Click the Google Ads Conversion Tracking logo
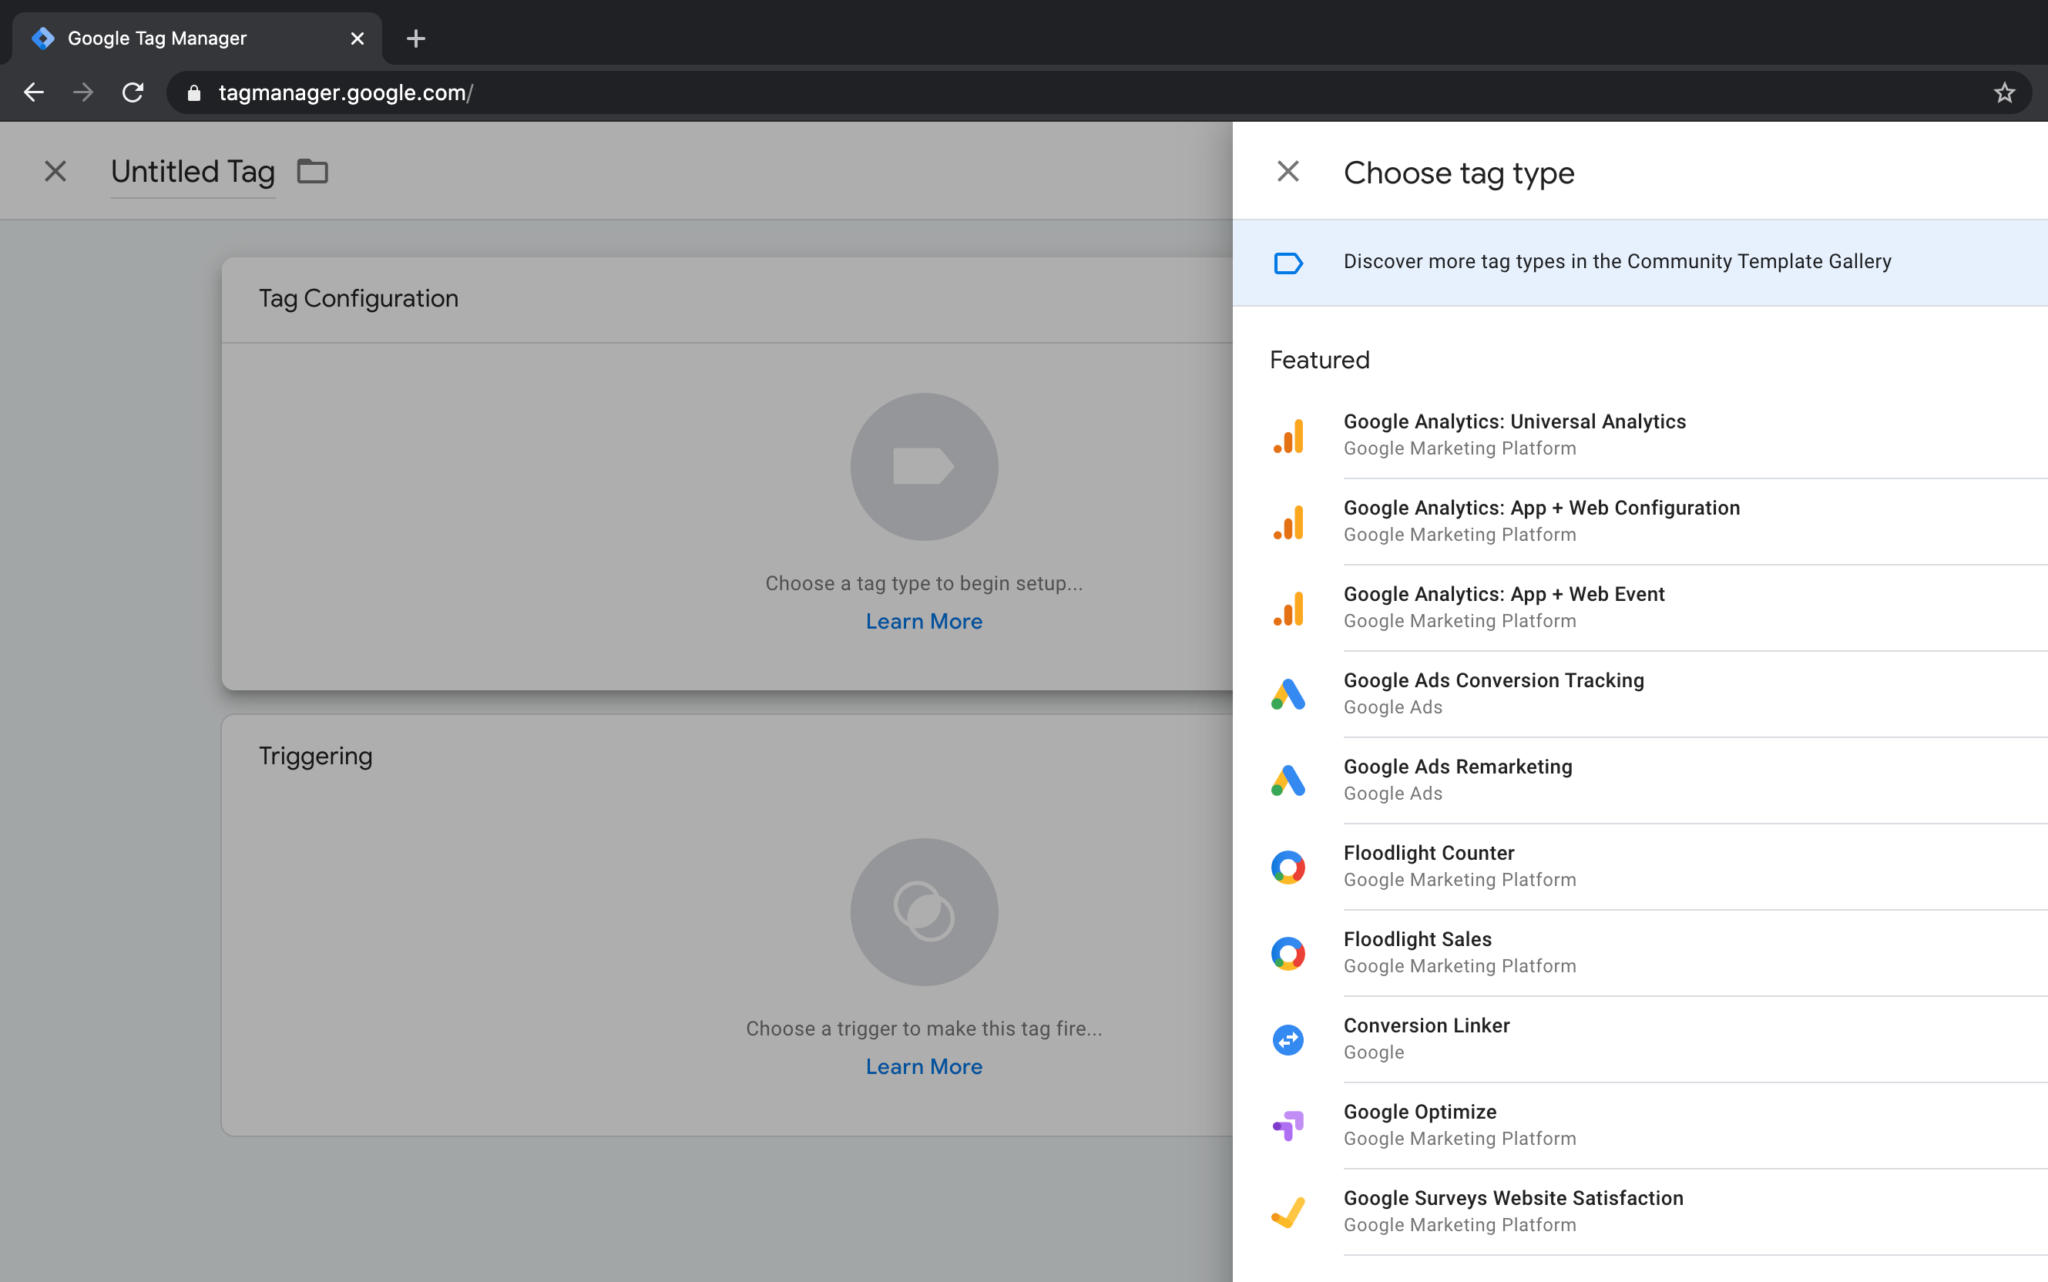 [x=1288, y=694]
